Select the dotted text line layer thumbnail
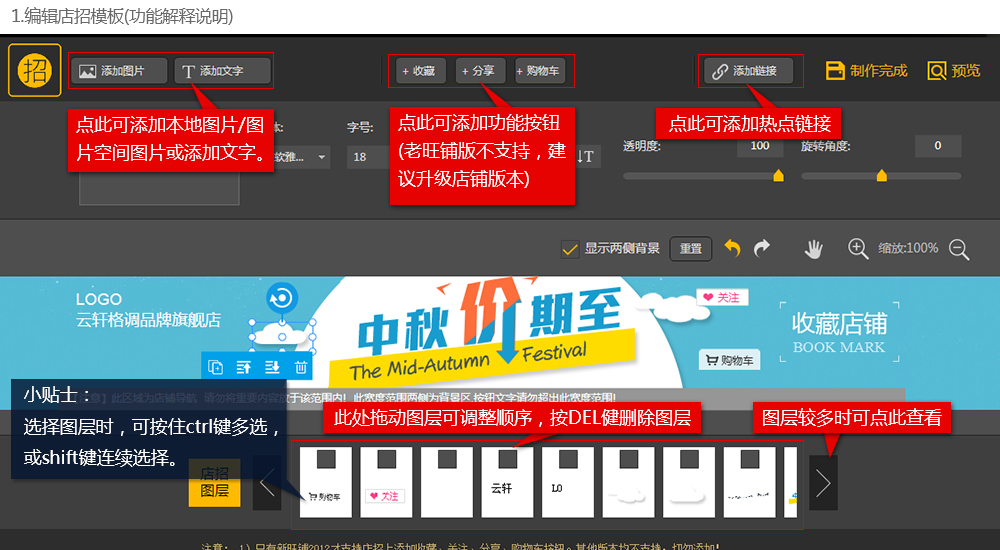The height and width of the screenshot is (550, 1000). 750,482
